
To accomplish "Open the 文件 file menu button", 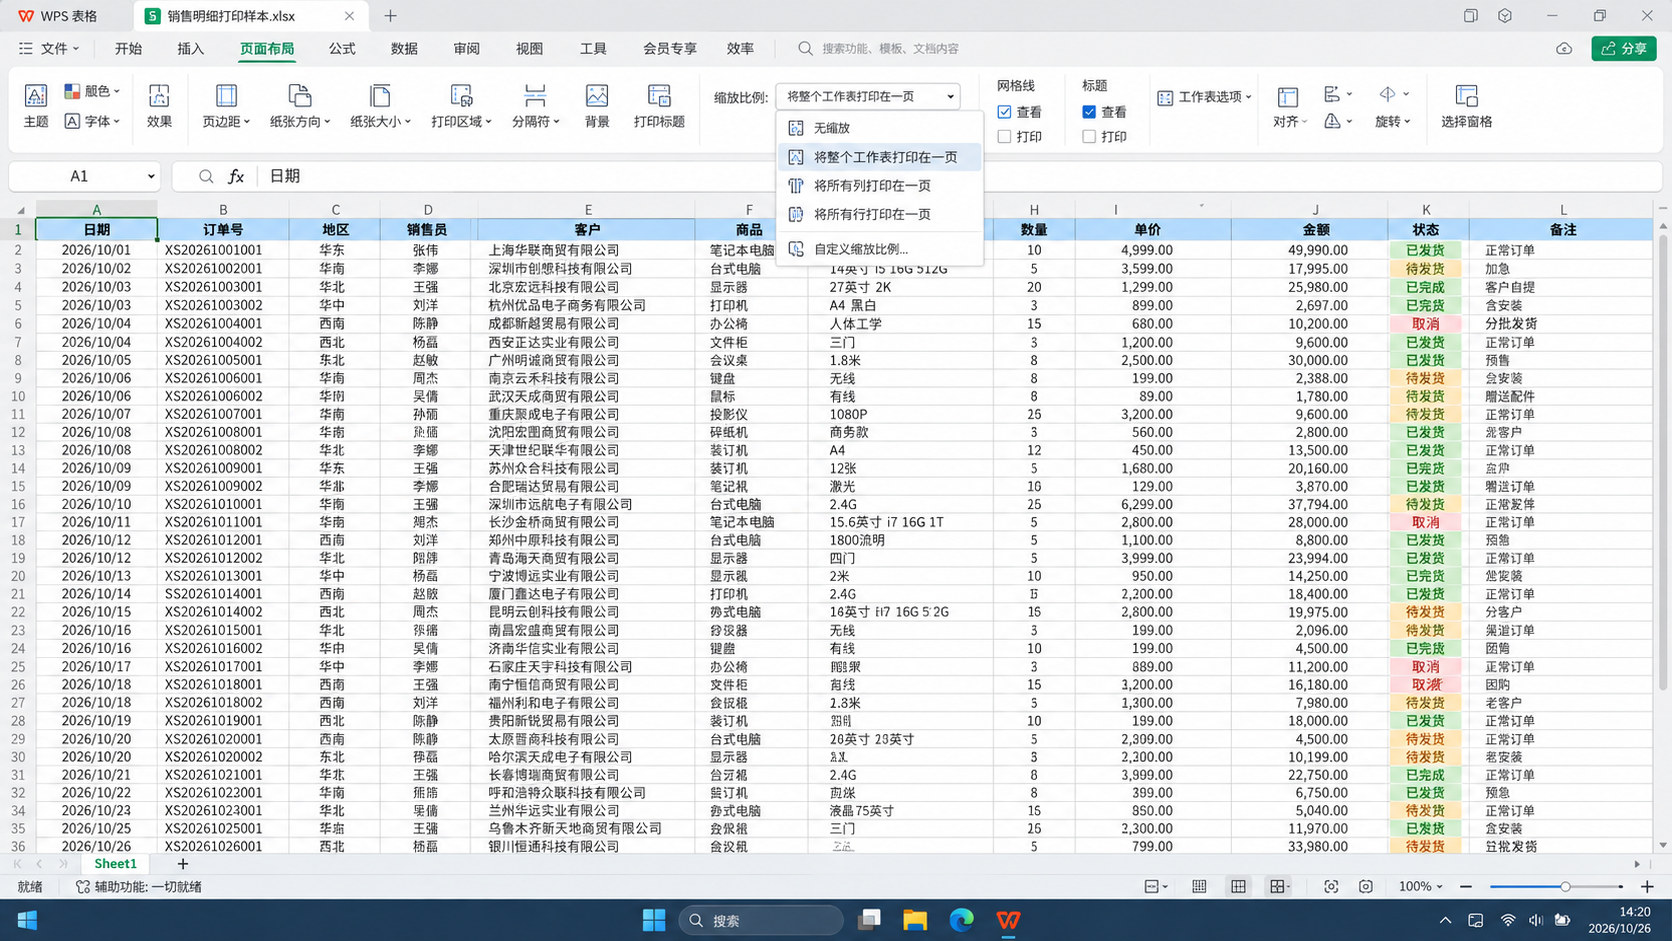I will (x=49, y=48).
